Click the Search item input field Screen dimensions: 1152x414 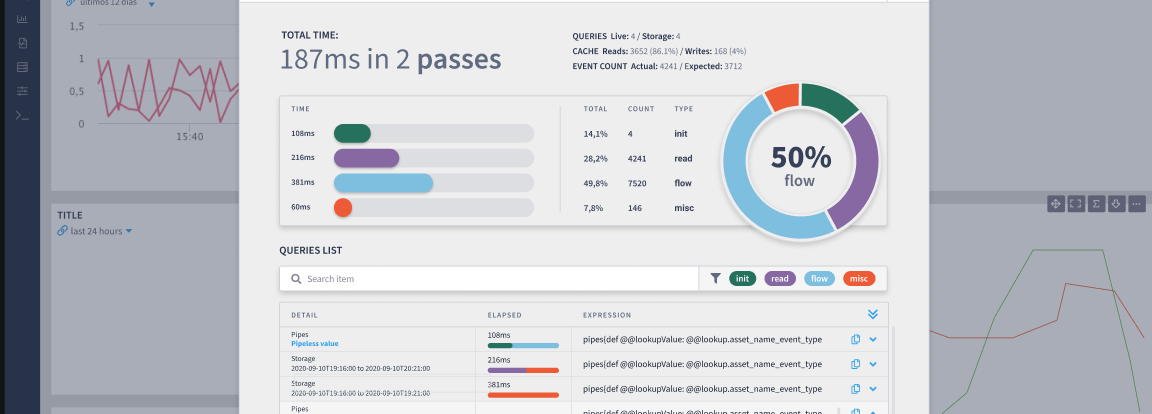coord(495,279)
